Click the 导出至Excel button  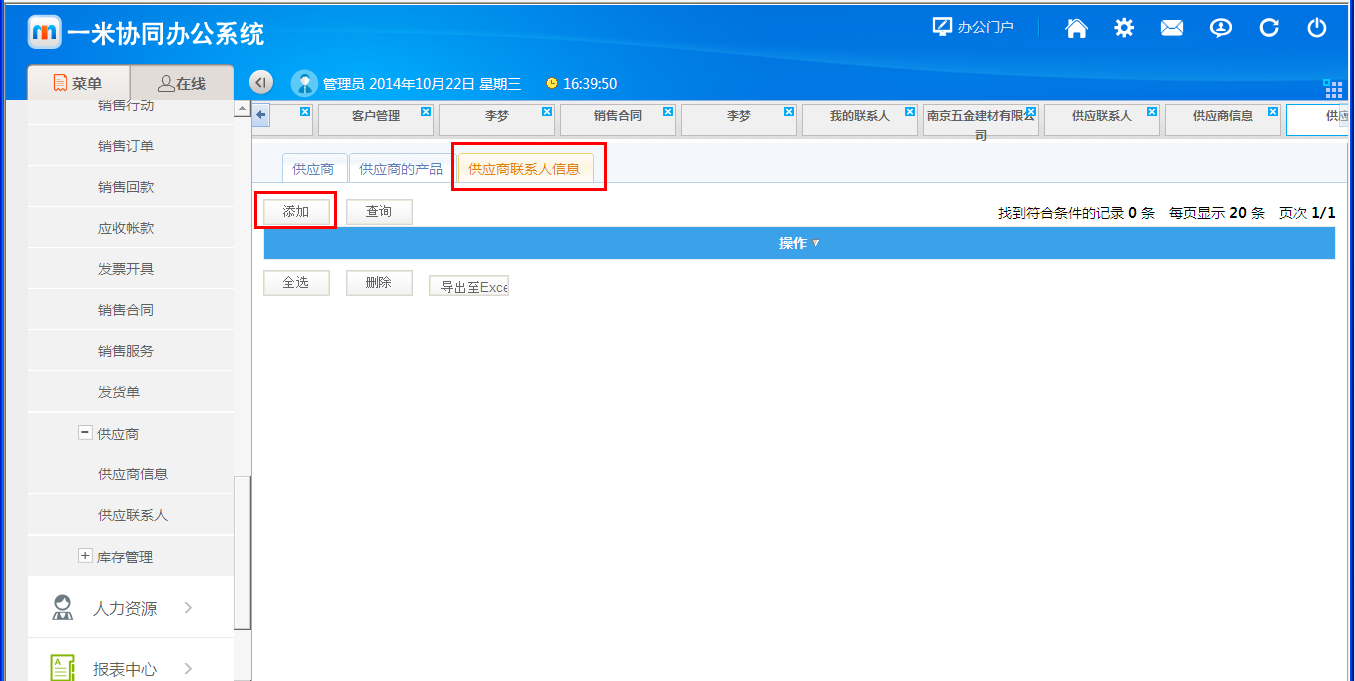click(469, 286)
